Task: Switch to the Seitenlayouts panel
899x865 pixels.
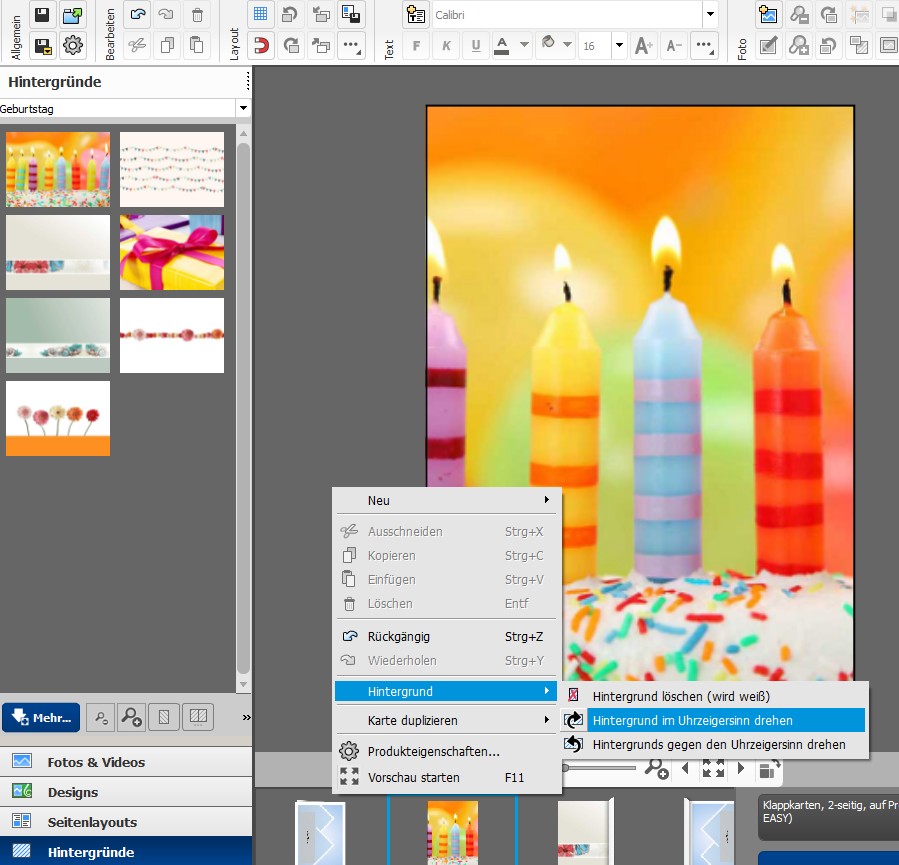Action: 92,822
